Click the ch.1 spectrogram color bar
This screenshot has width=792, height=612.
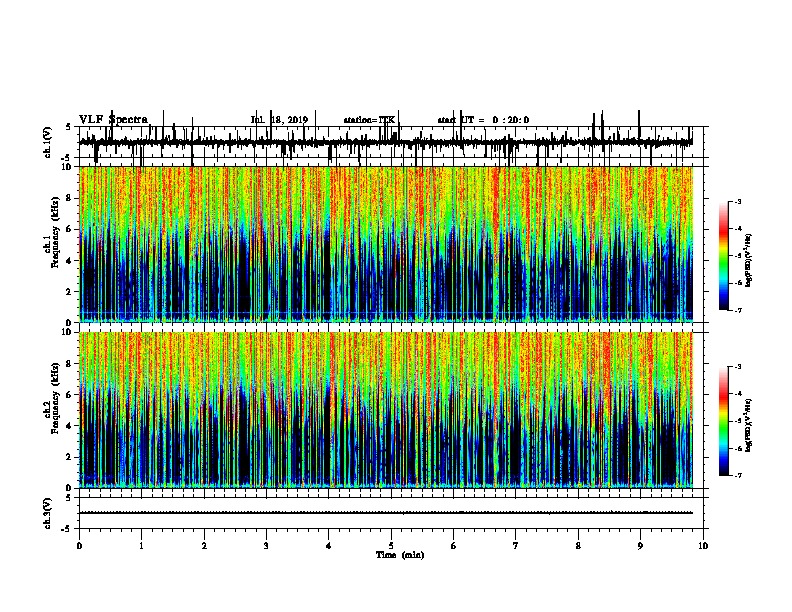click(724, 255)
